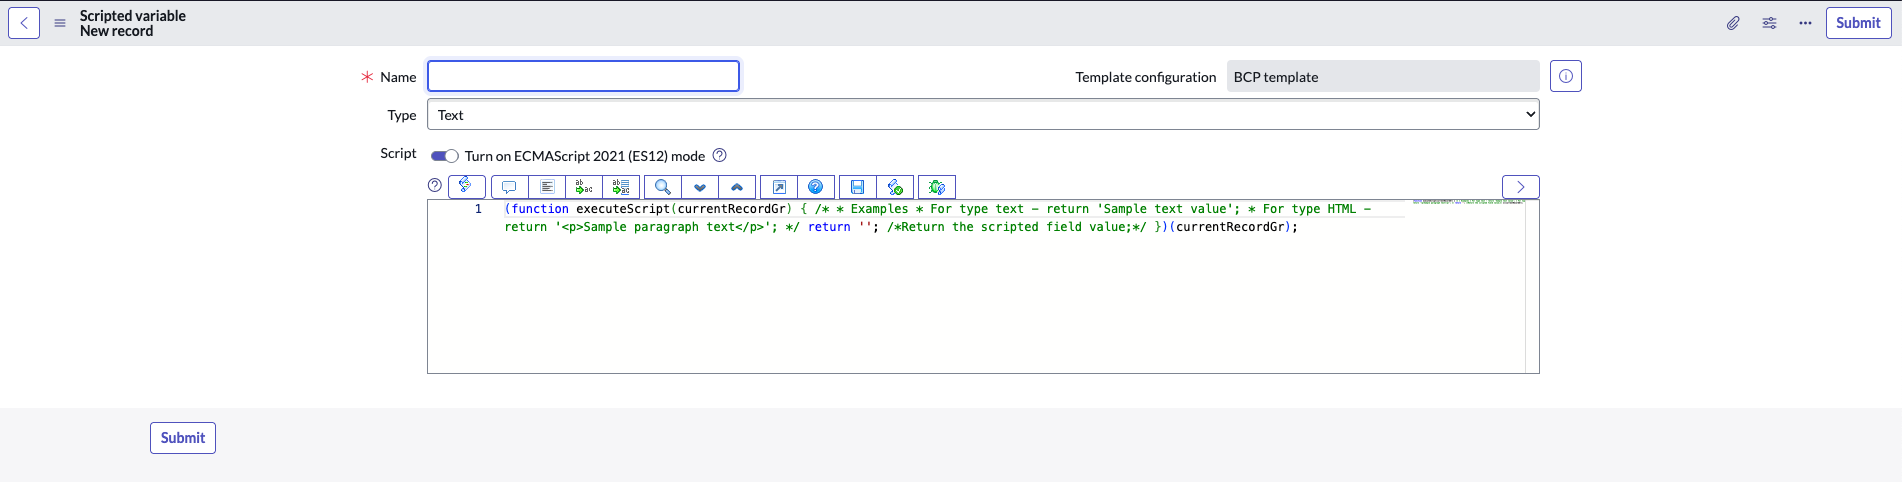1902x482 pixels.
Task: Click the 'Template configuration' label
Action: pyautogui.click(x=1146, y=77)
